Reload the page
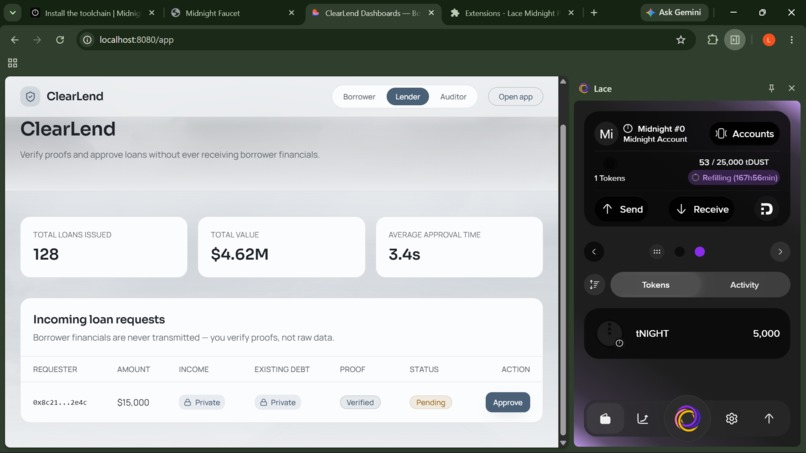 click(60, 40)
